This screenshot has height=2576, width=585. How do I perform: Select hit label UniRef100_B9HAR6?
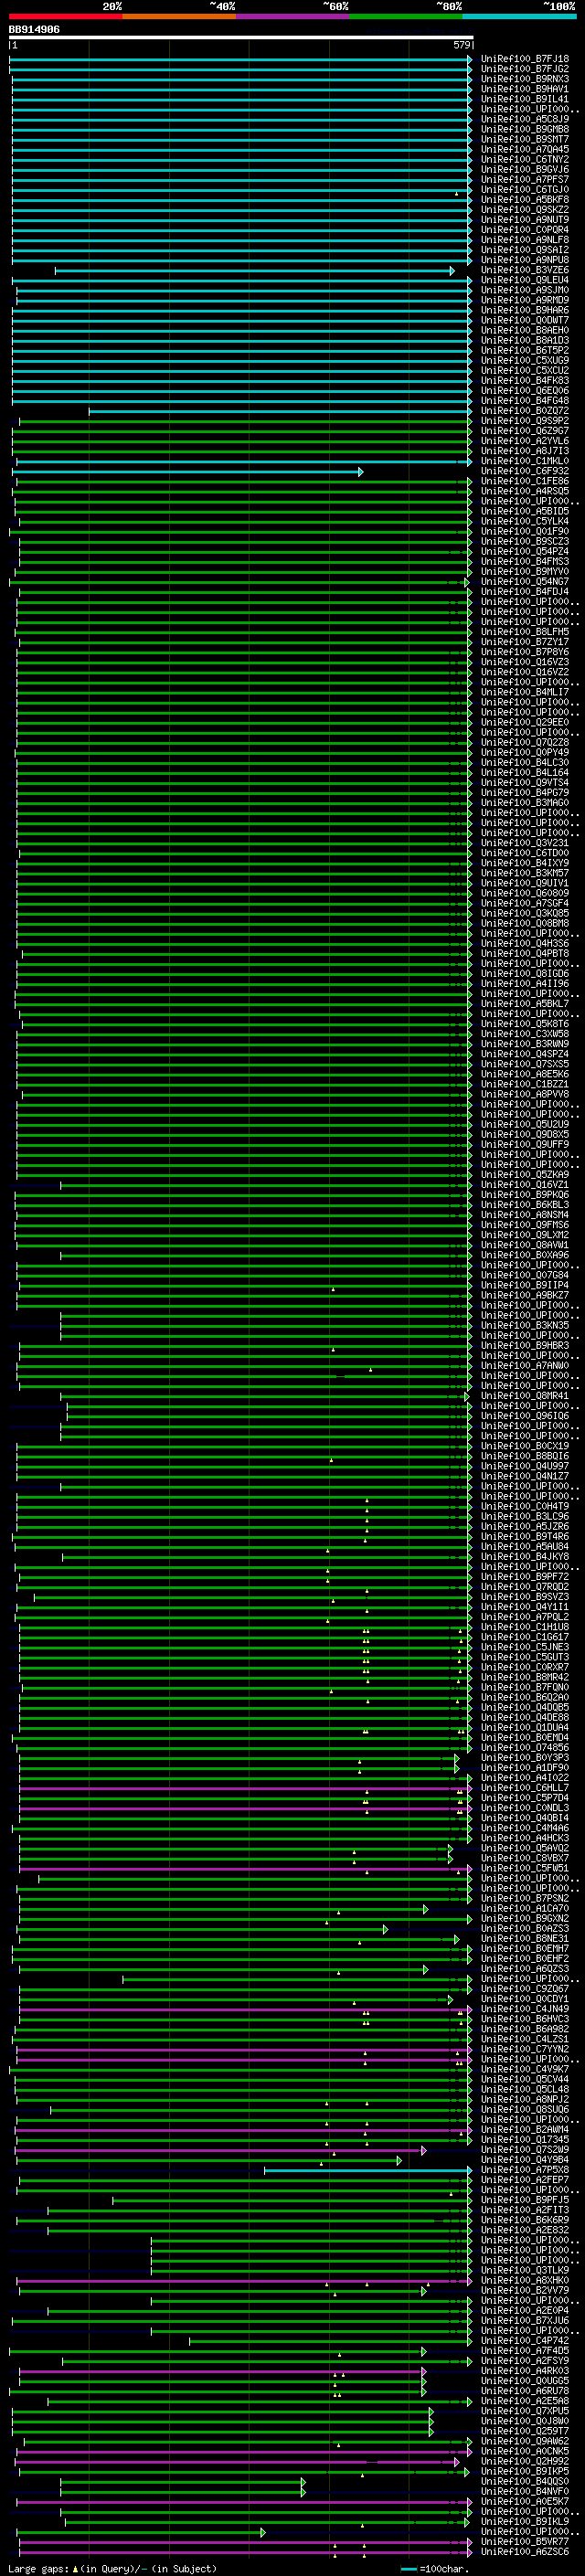[x=524, y=311]
